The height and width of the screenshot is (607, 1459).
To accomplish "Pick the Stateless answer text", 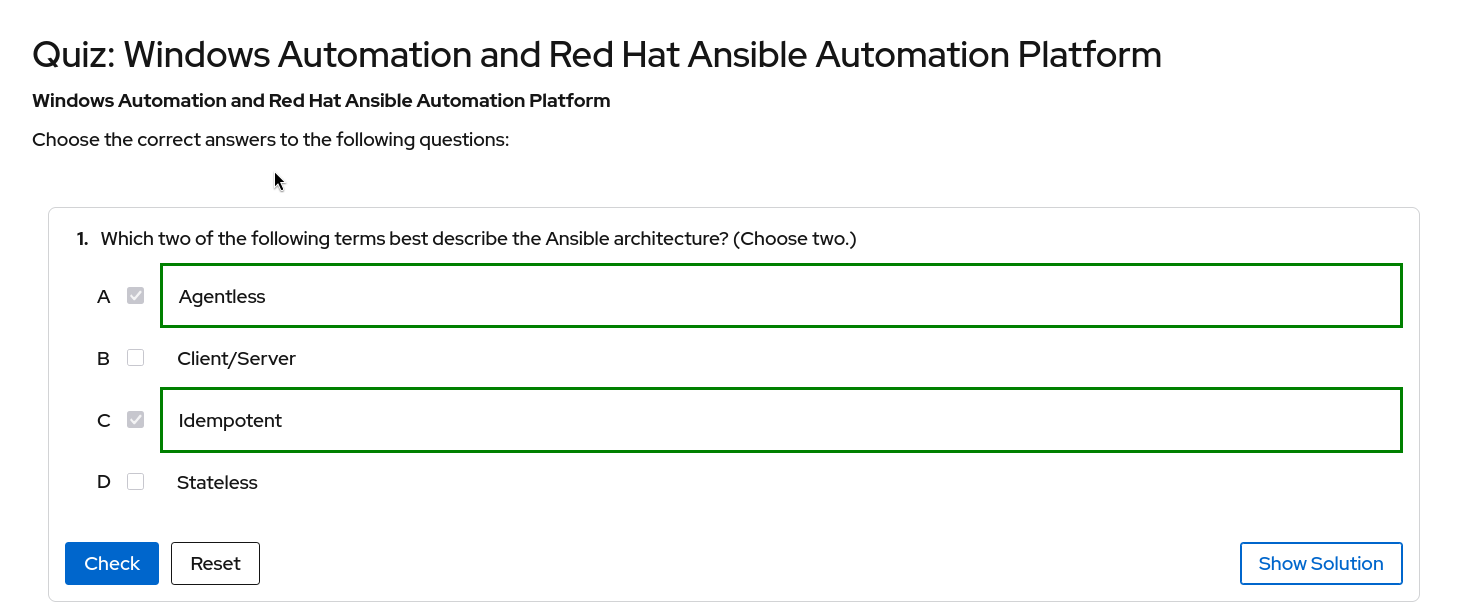I will point(217,482).
